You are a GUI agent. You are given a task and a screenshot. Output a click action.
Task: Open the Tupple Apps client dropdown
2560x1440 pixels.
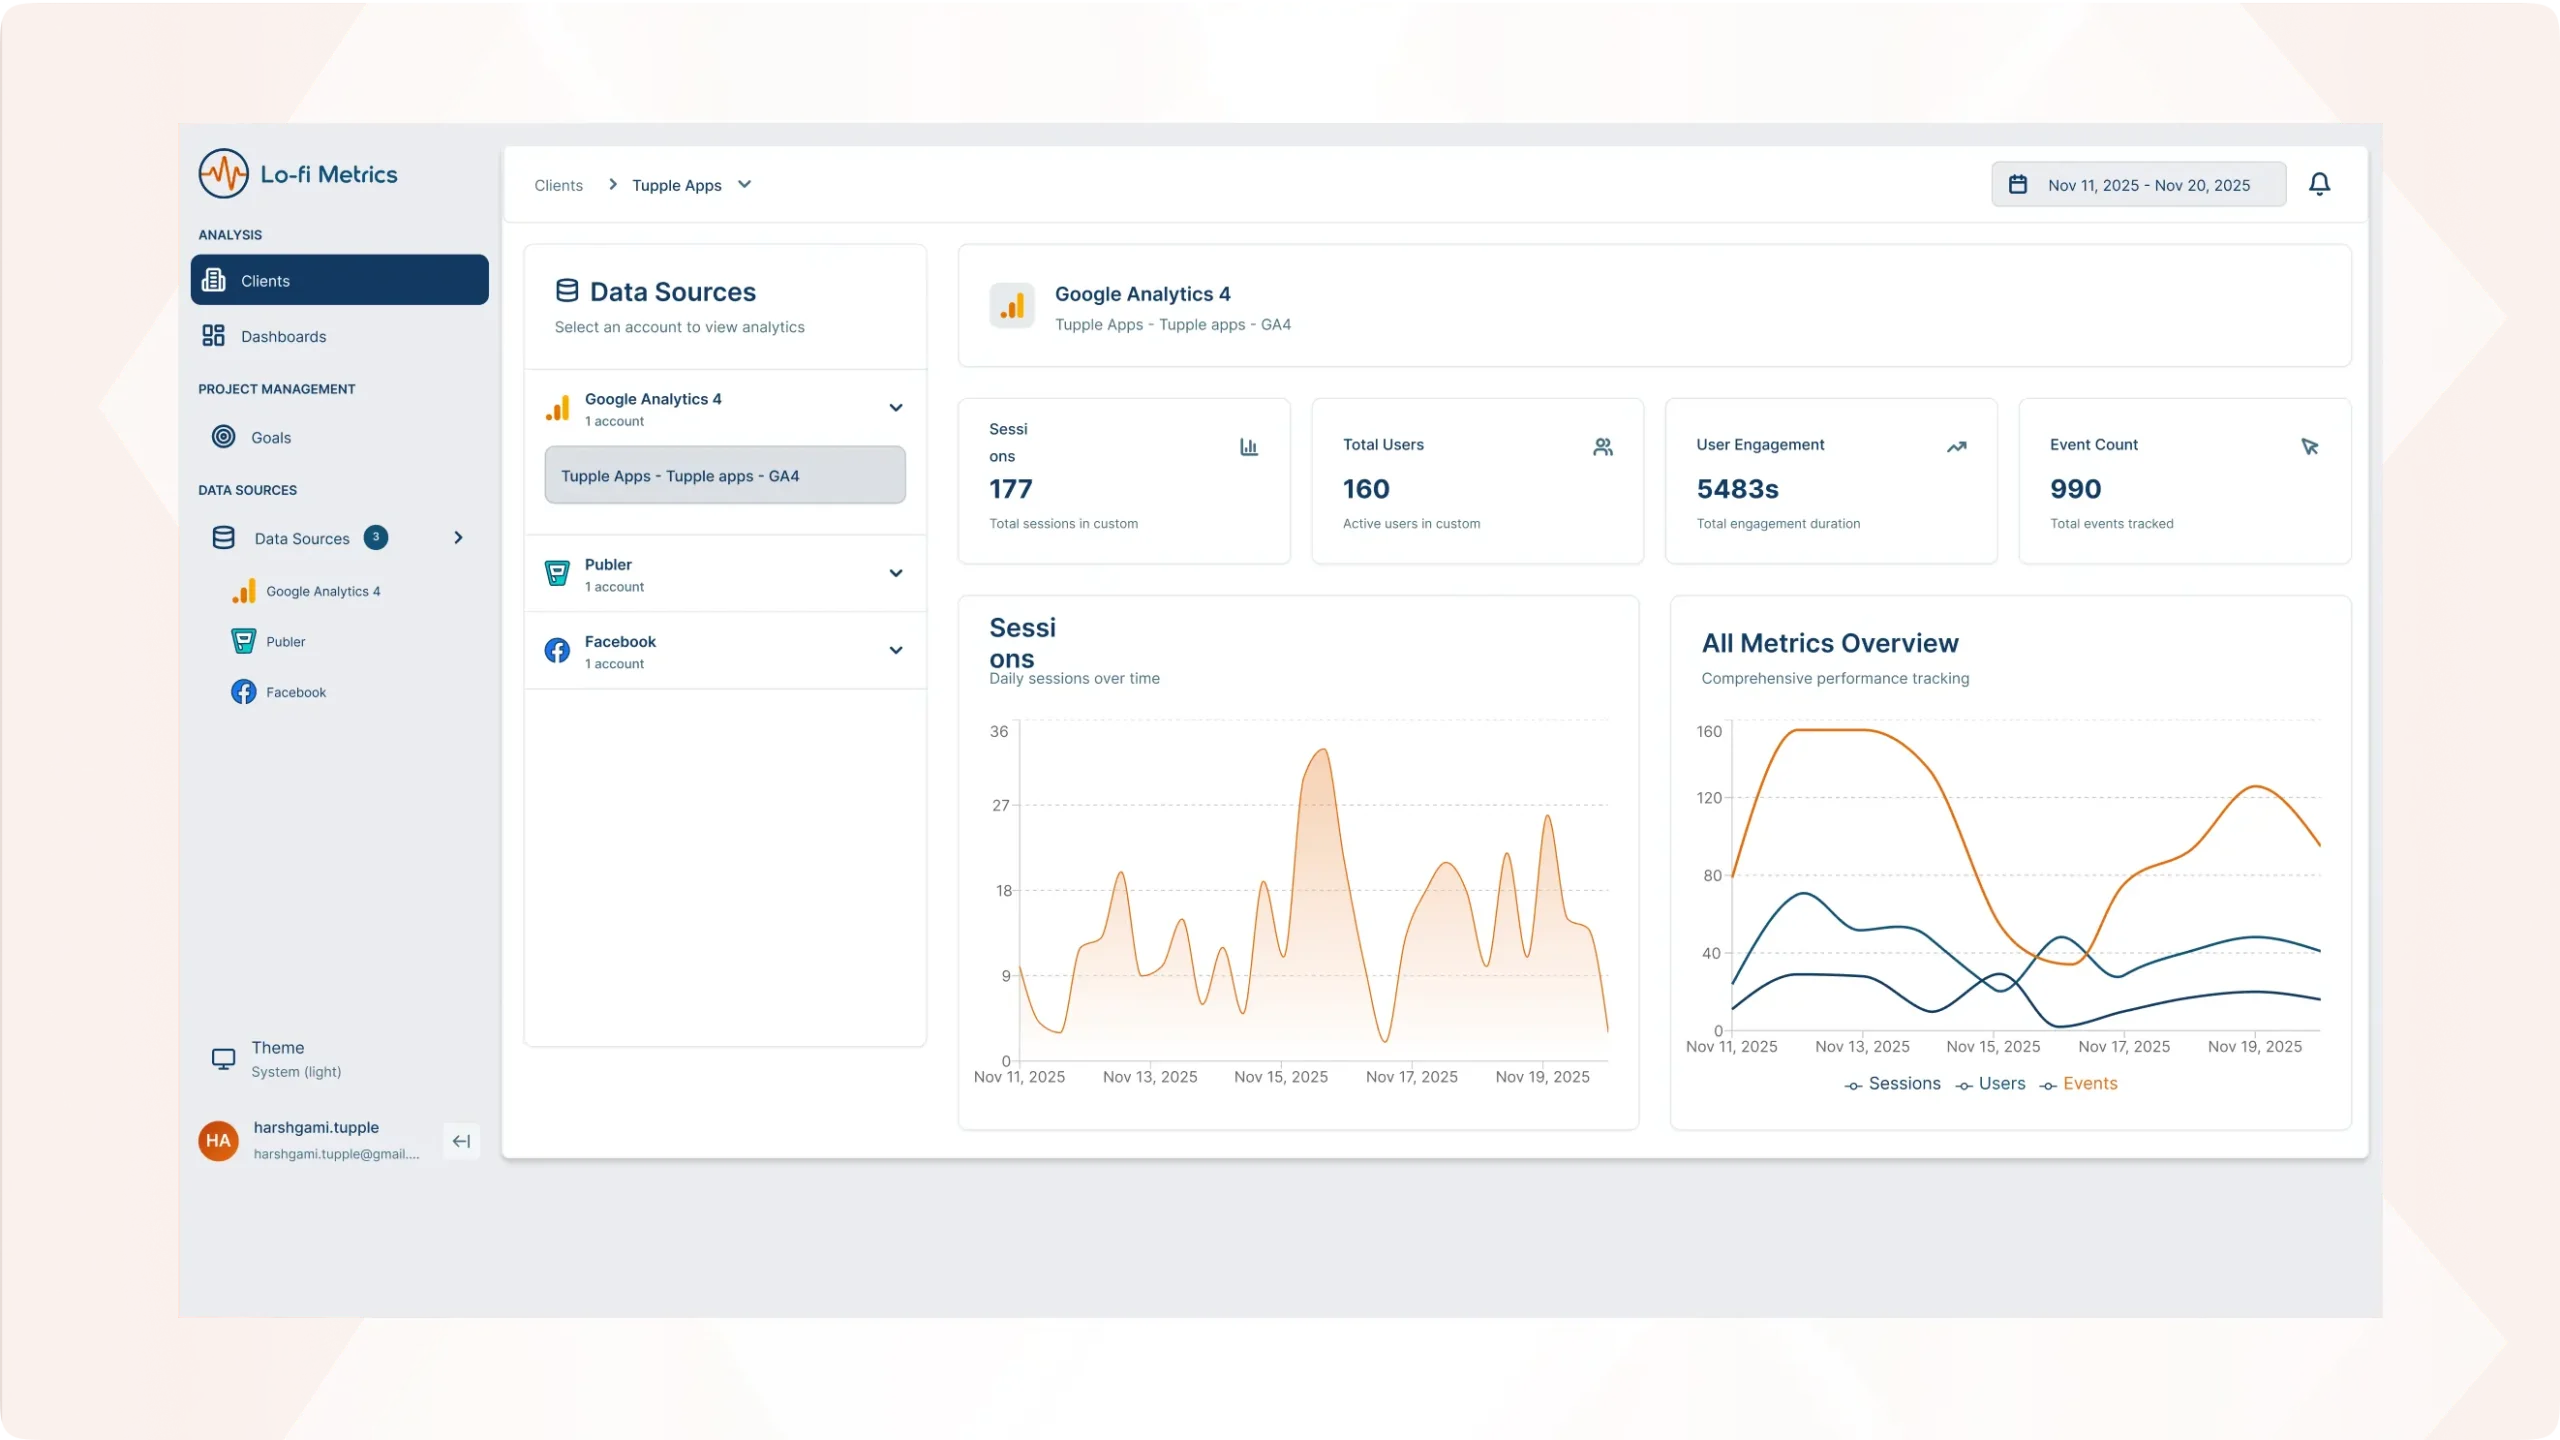(x=691, y=185)
